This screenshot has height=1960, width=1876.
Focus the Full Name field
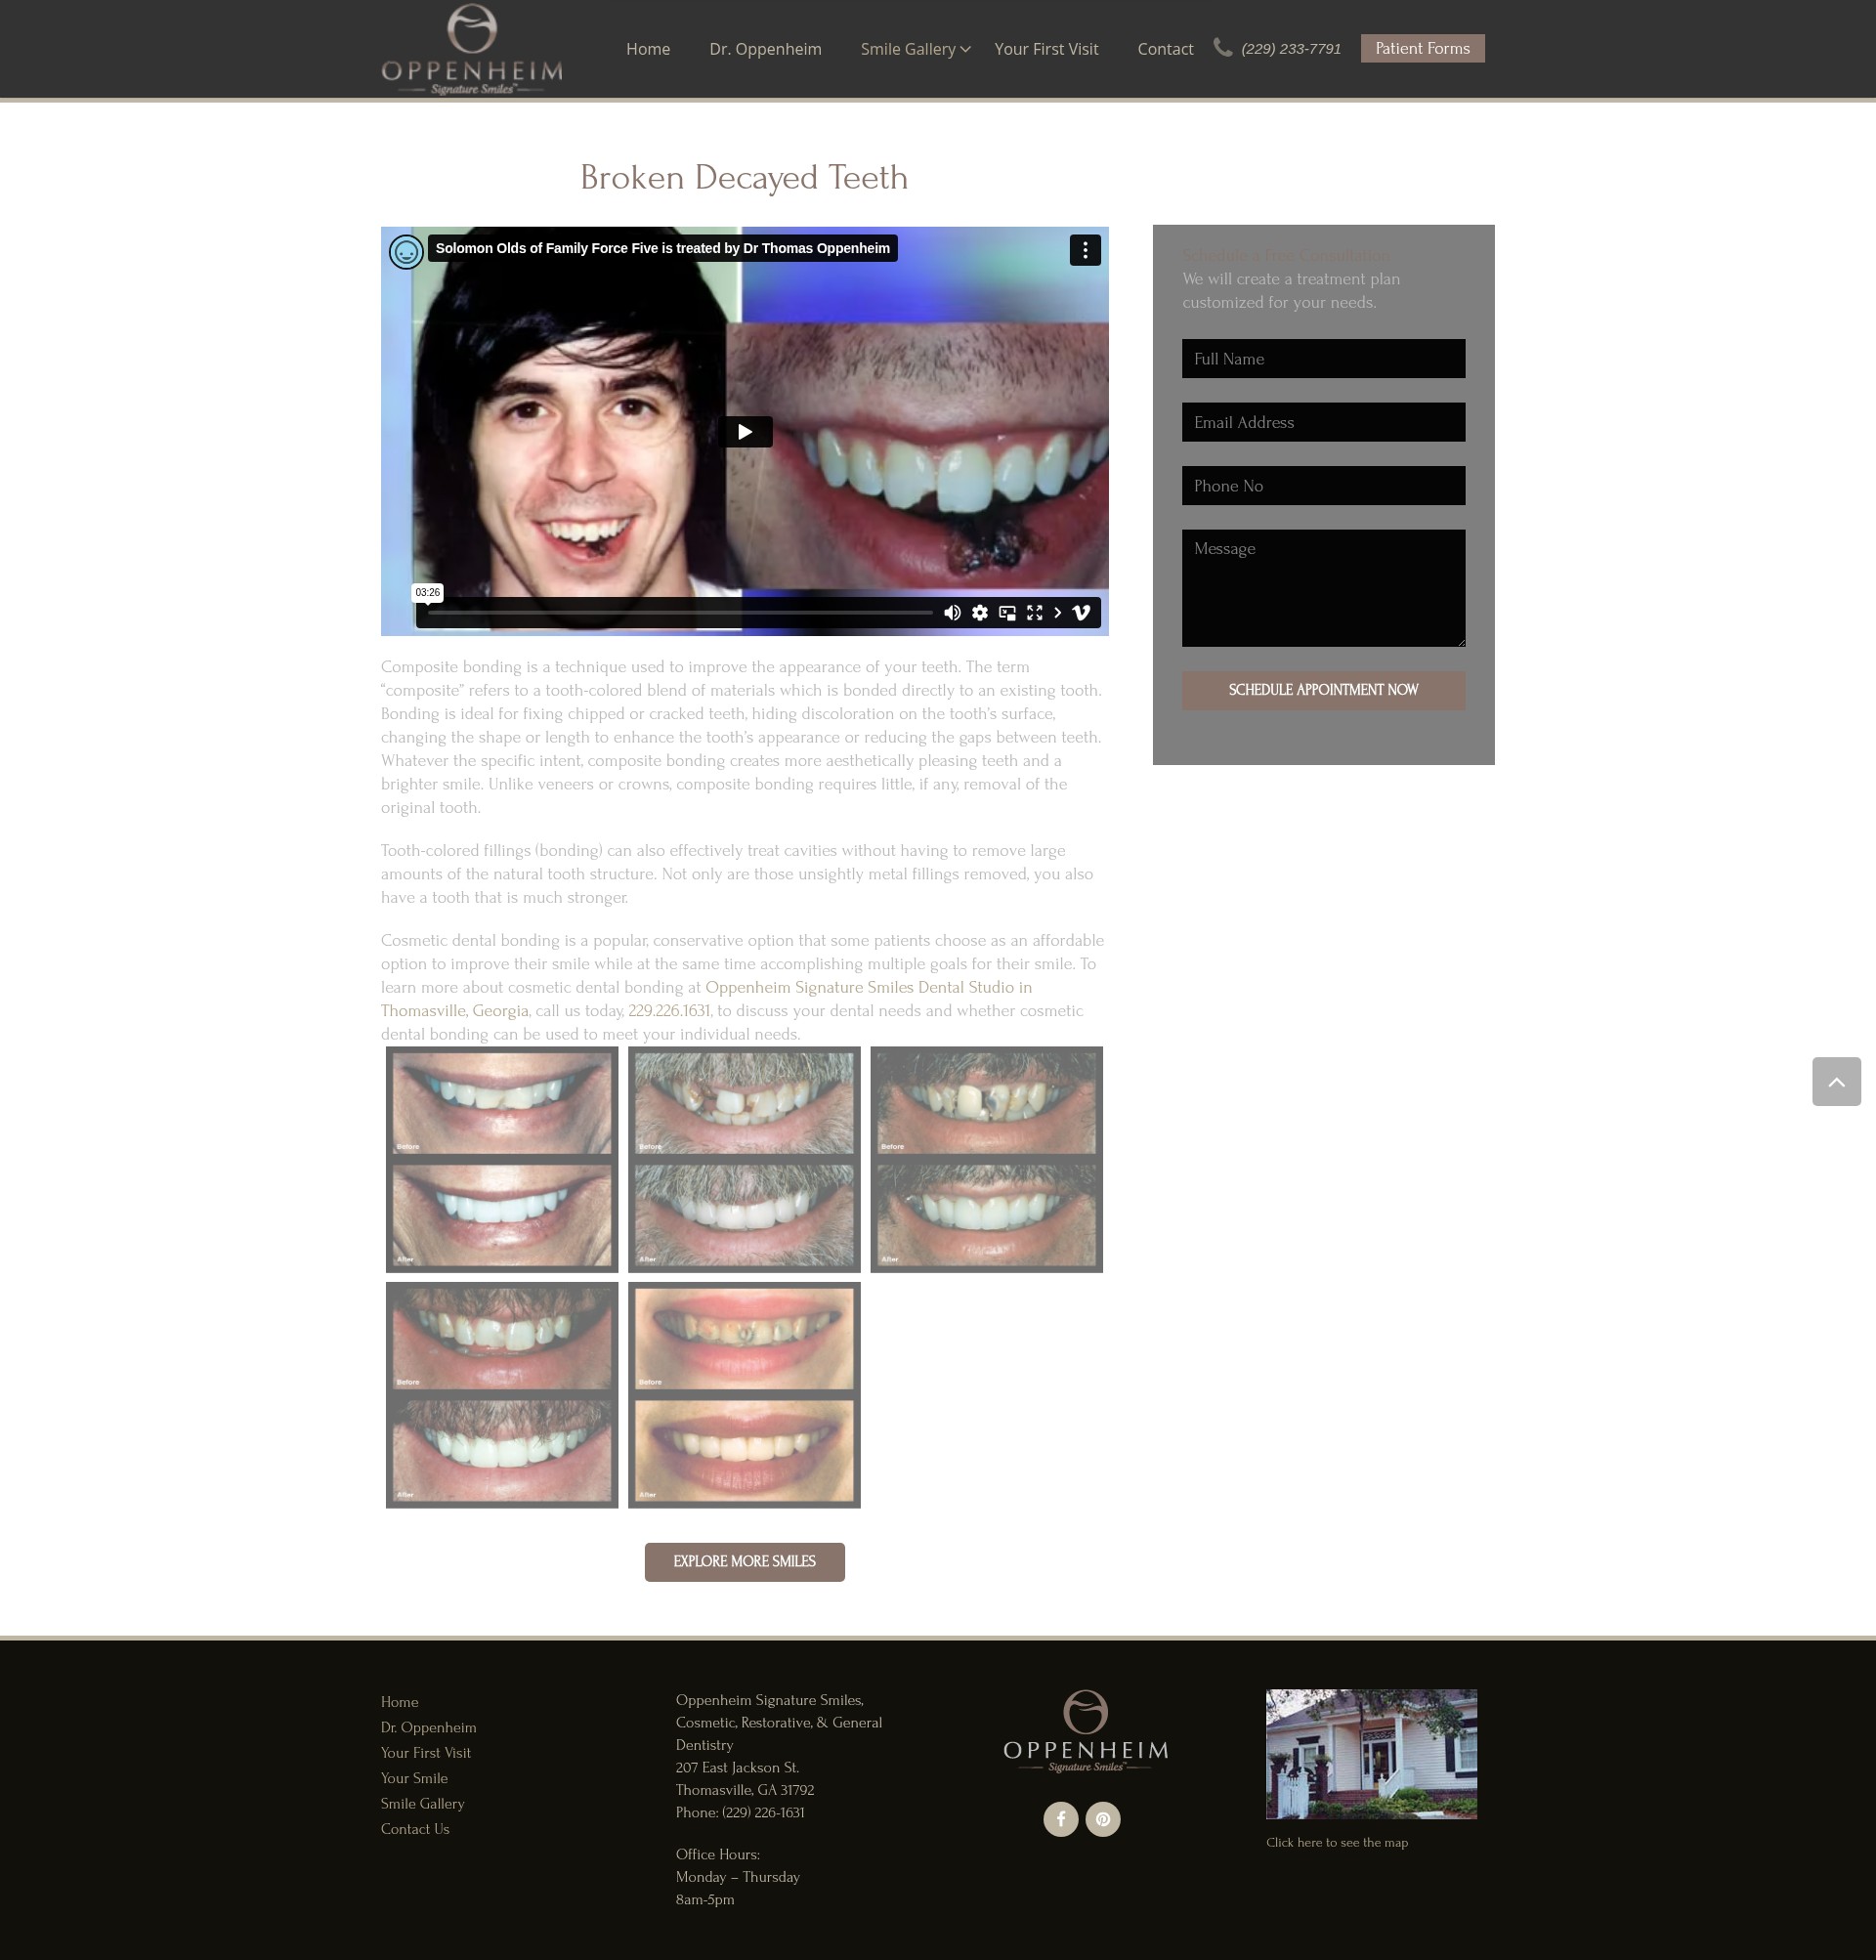click(x=1323, y=358)
